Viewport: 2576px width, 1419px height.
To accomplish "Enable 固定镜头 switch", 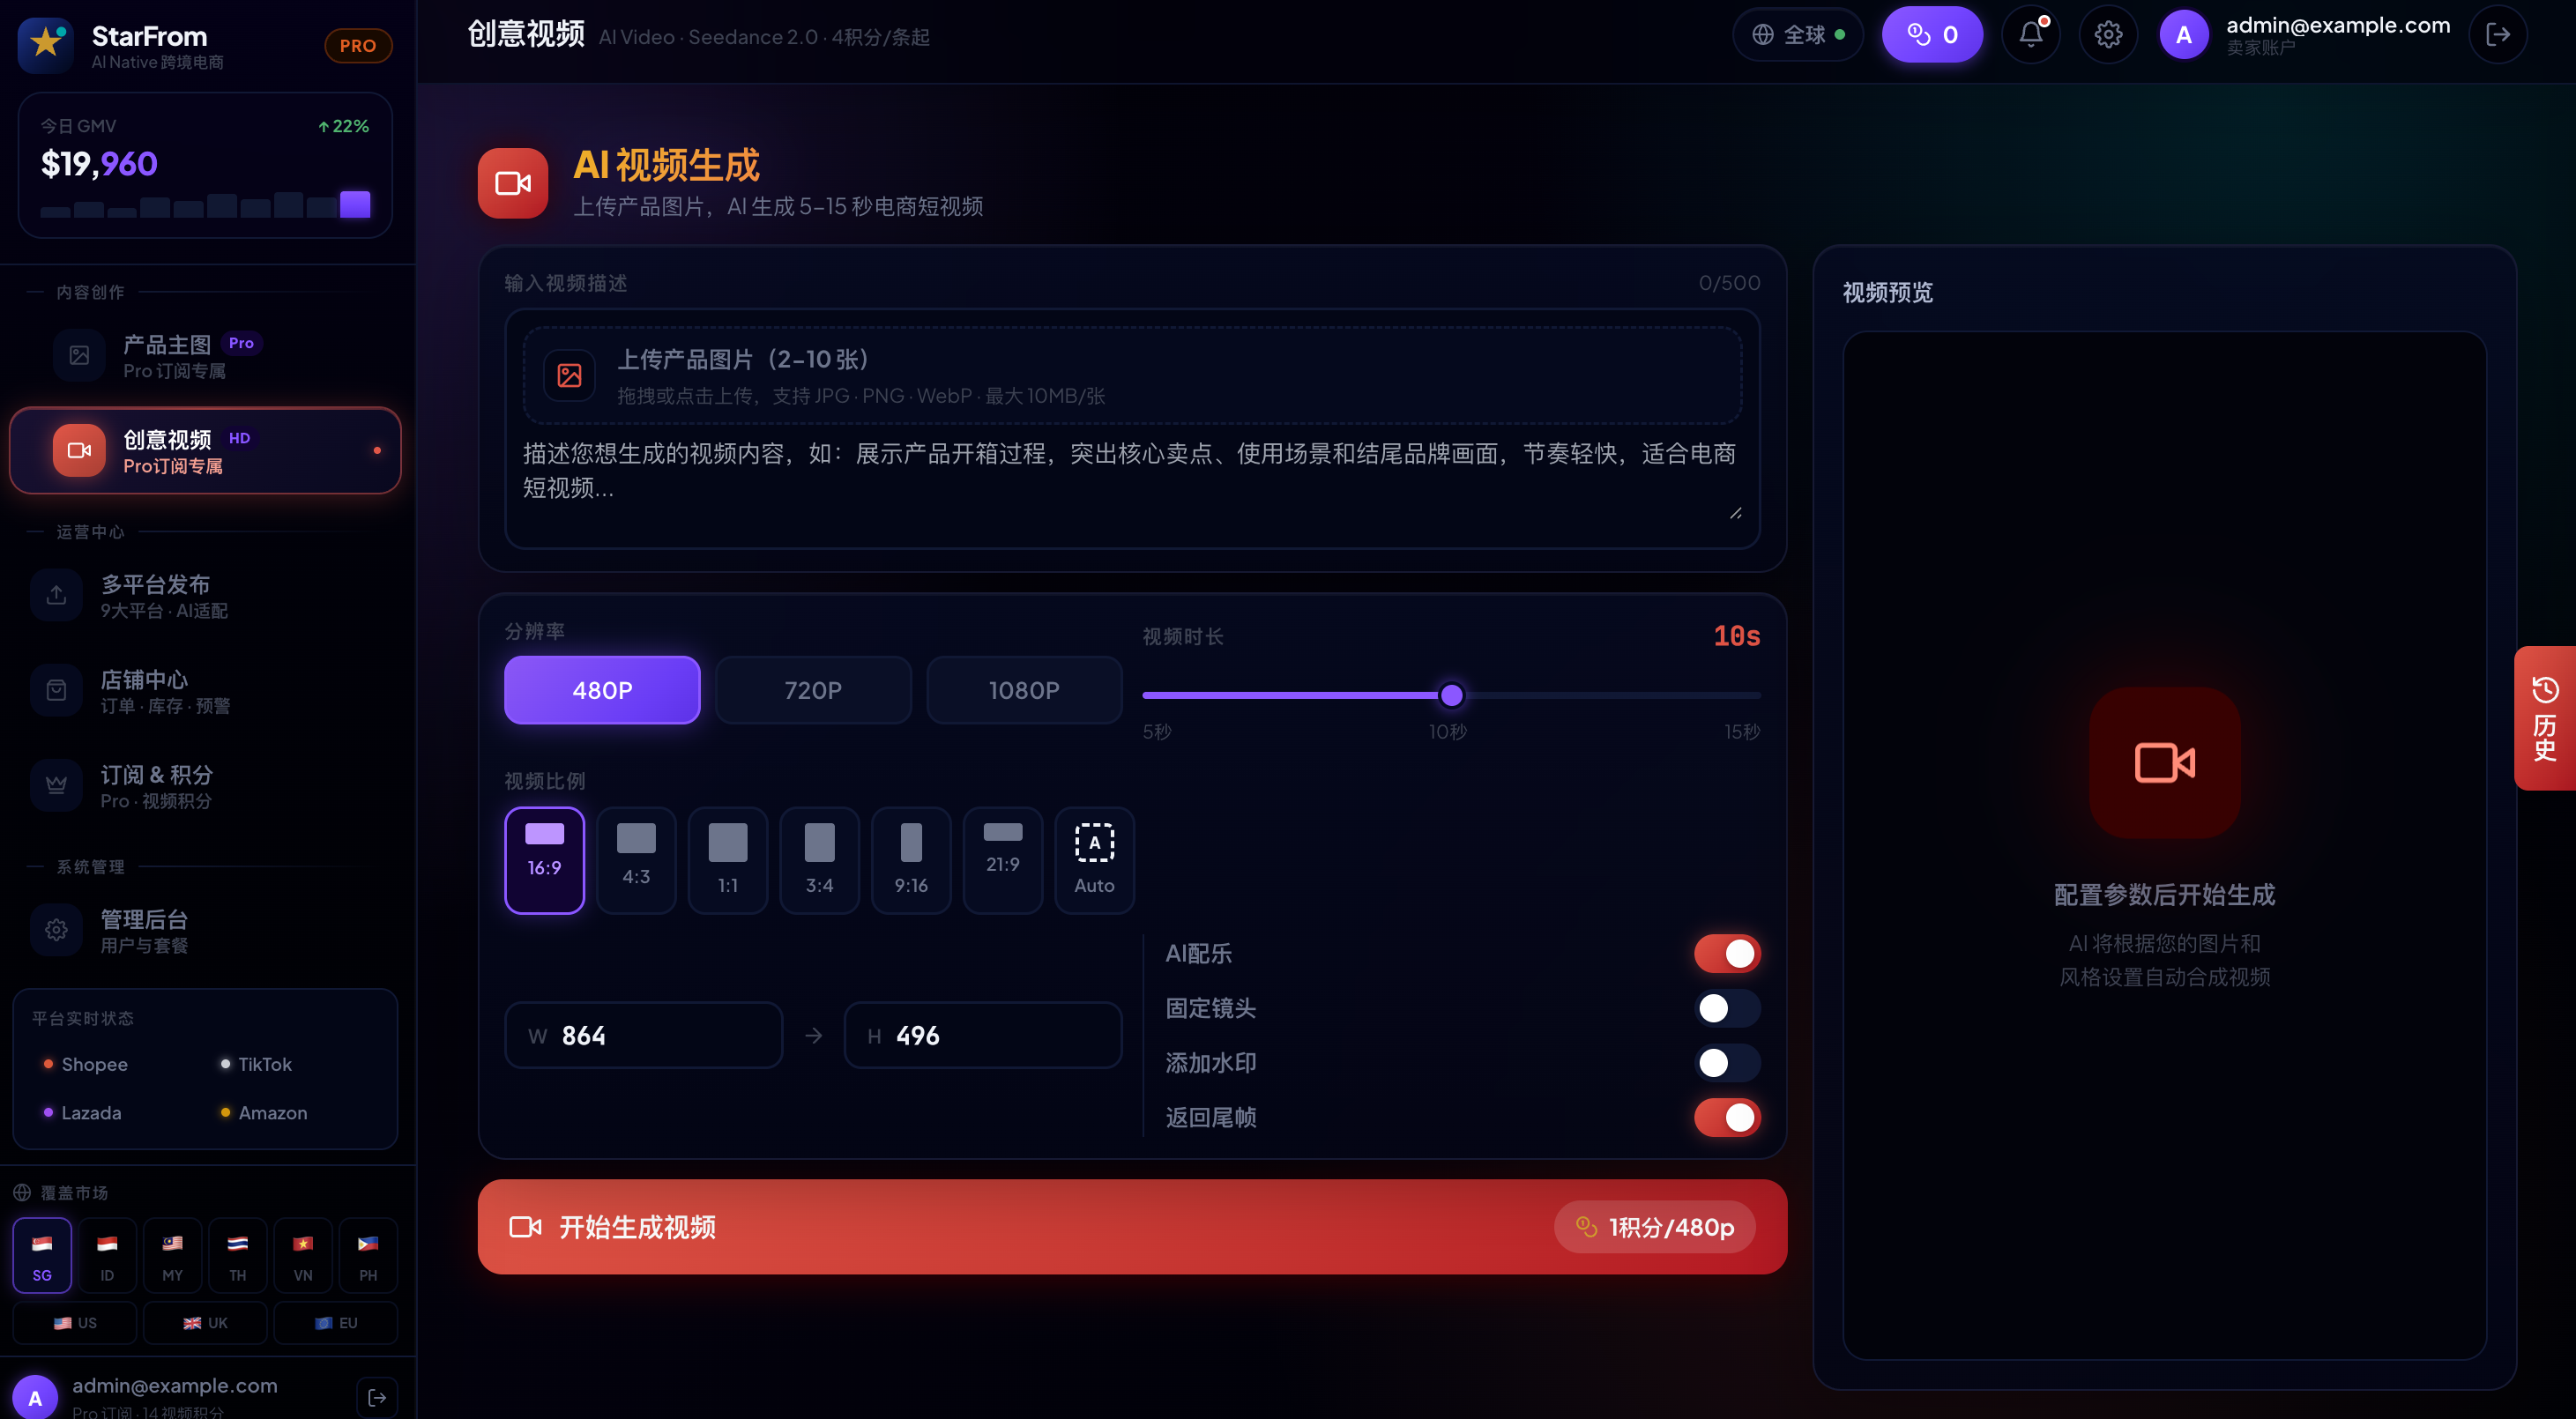I will point(1727,1008).
